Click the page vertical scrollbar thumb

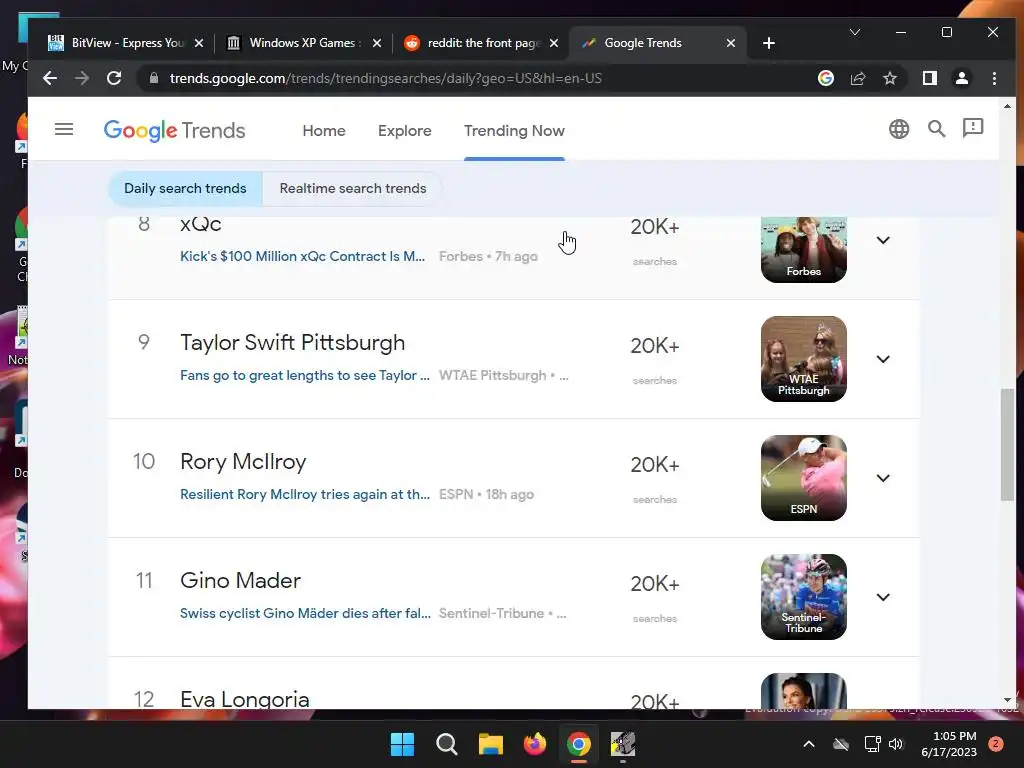1007,445
